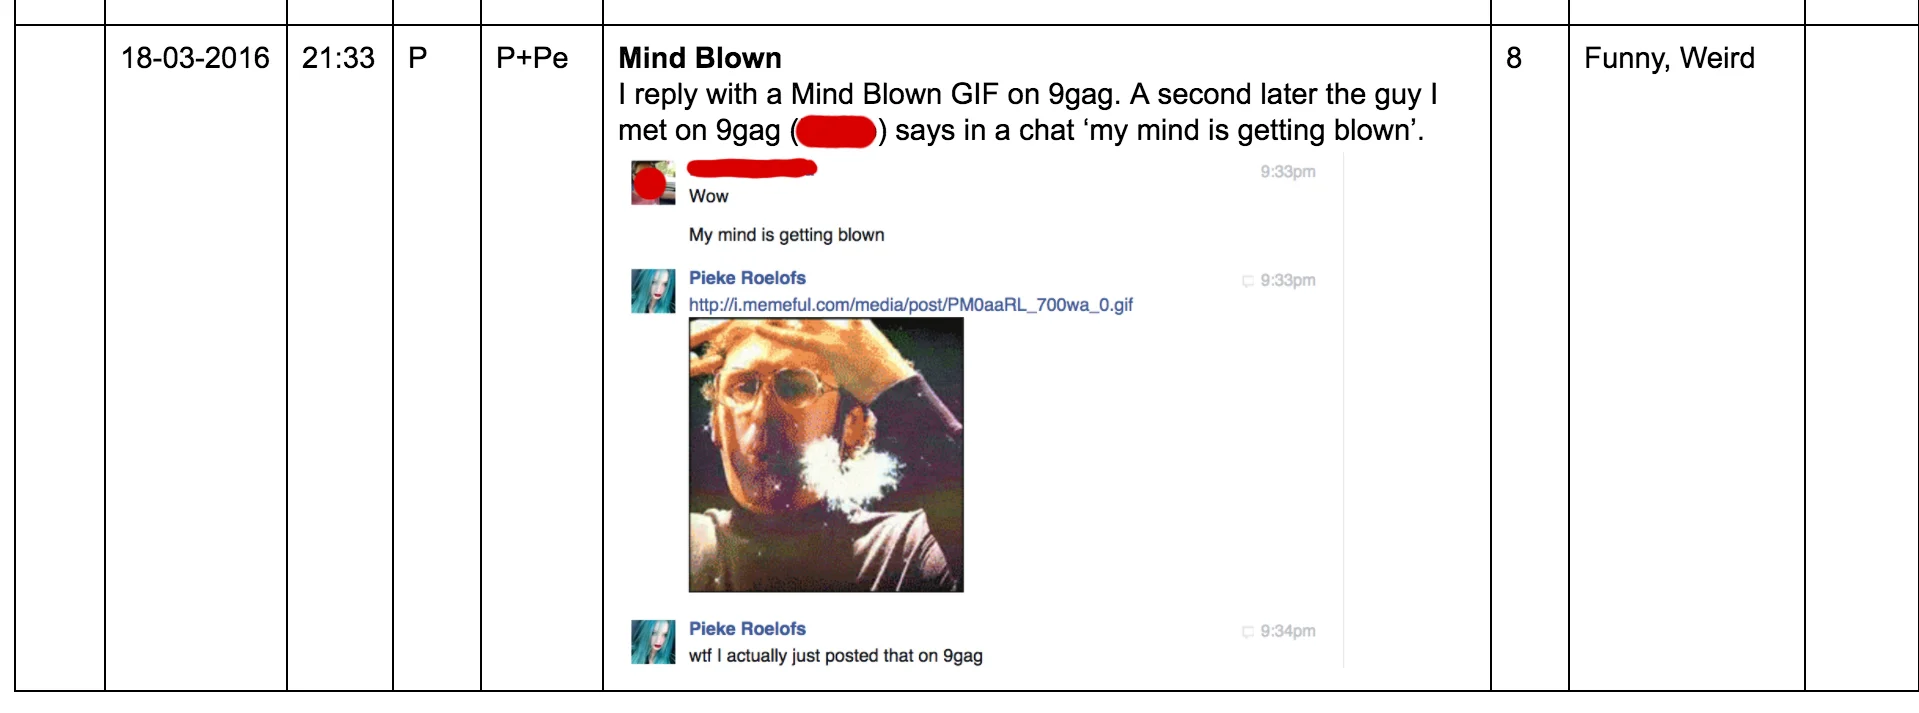Select the rating cell with number 8
Viewport: 1919px width, 713px height.
1530,358
